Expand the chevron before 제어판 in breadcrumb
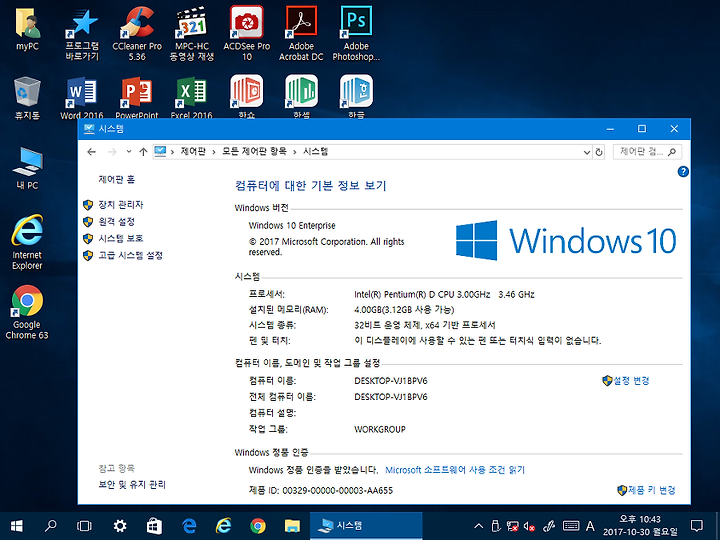Image resolution: width=720 pixels, height=540 pixels. (172, 152)
